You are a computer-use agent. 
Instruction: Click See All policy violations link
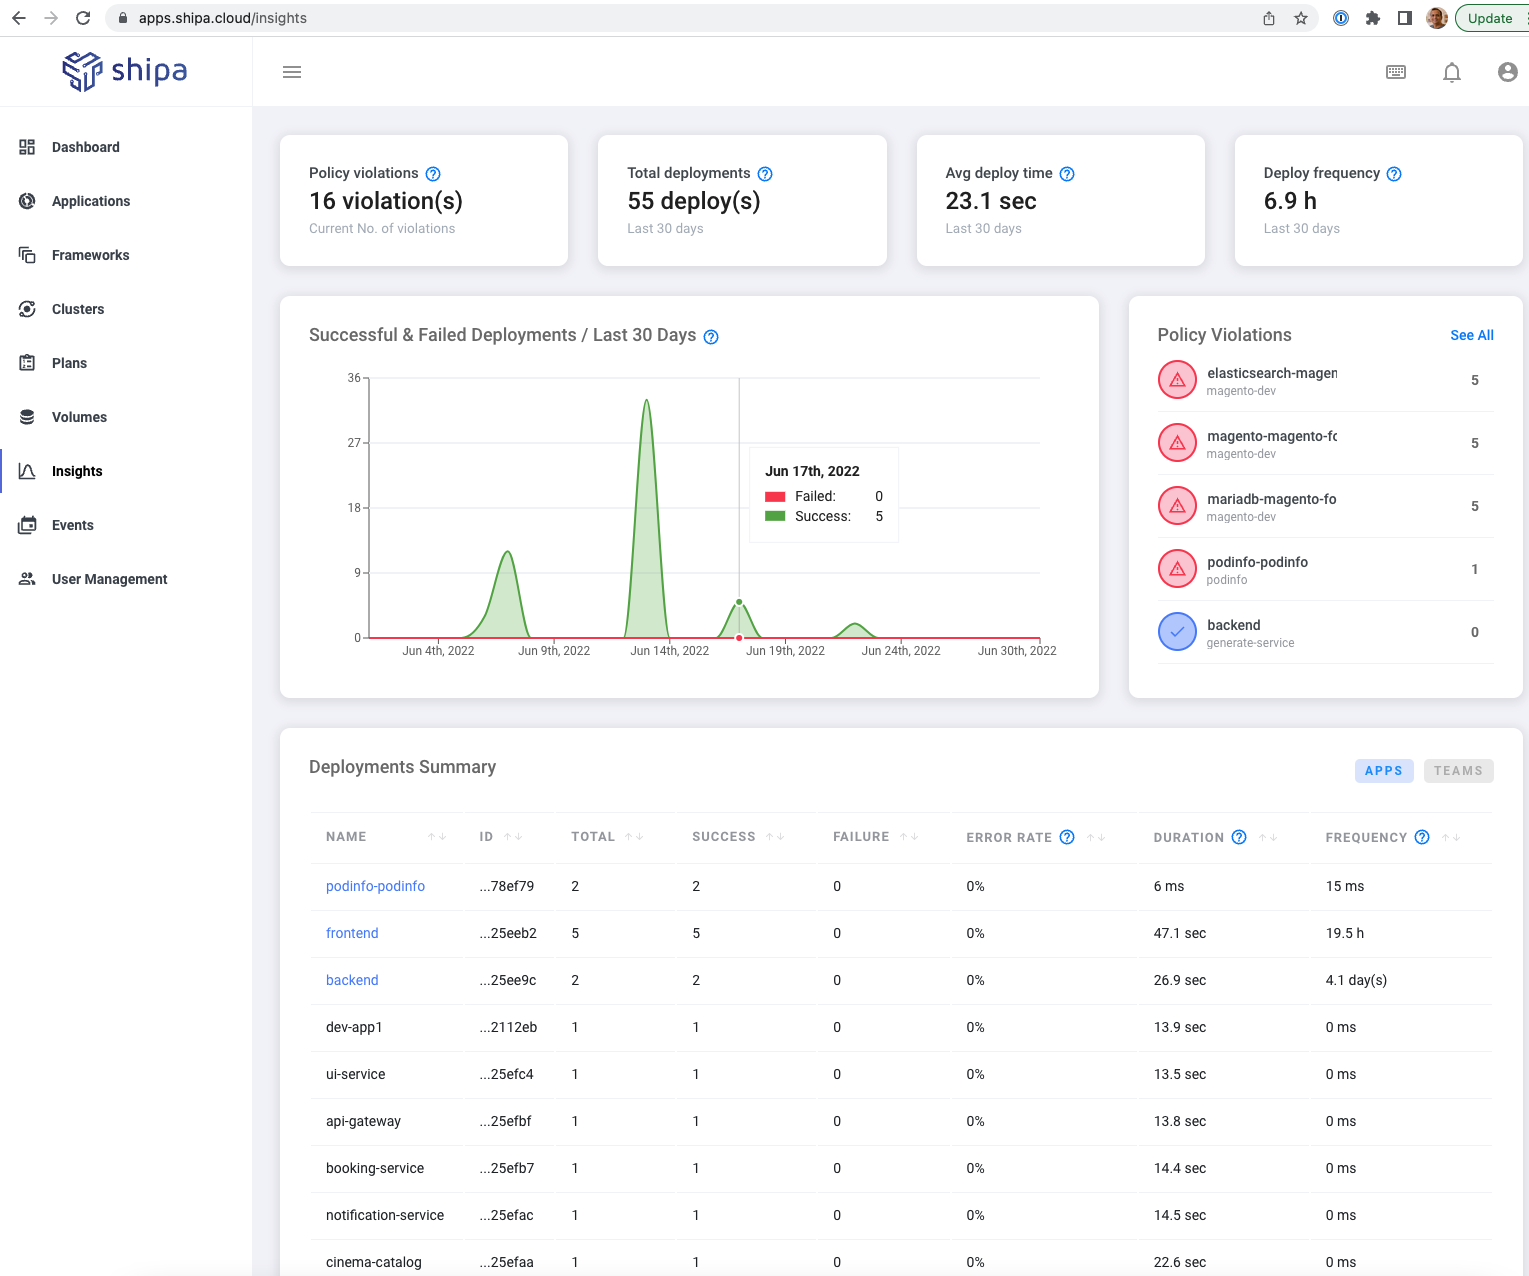(1471, 335)
